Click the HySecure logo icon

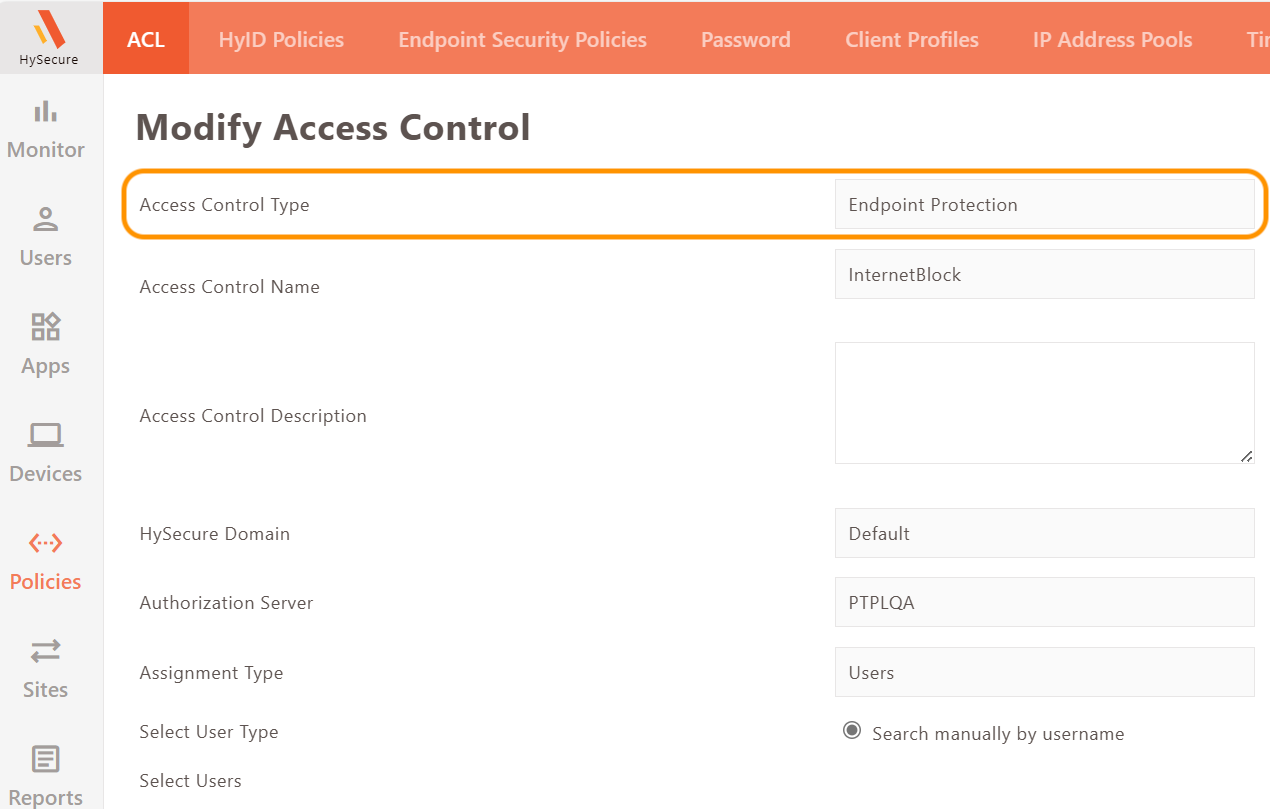pyautogui.click(x=48, y=30)
